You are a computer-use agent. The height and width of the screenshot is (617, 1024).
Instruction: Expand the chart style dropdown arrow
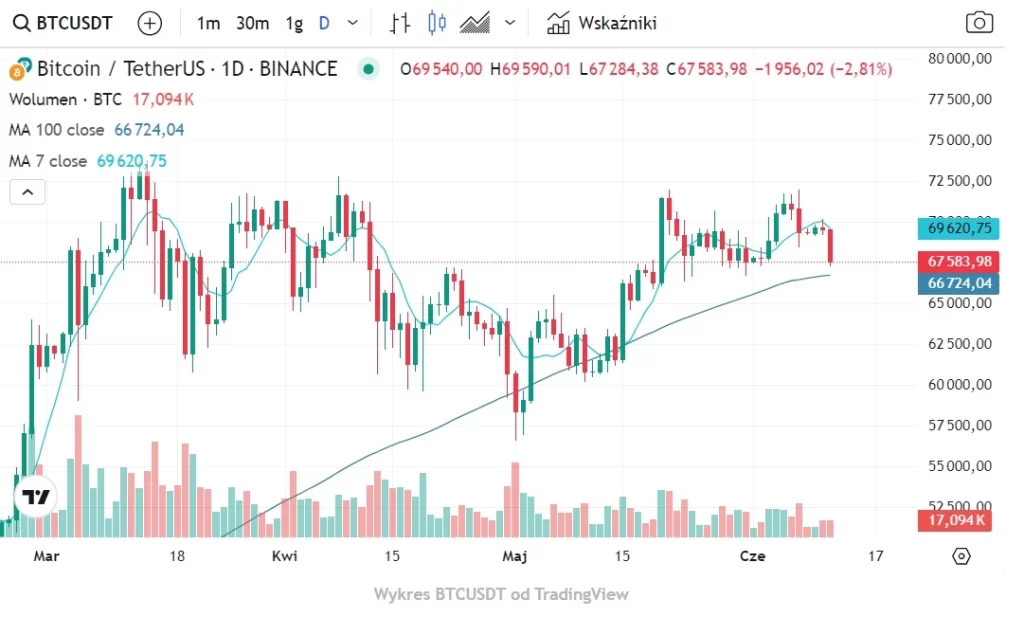click(x=510, y=23)
